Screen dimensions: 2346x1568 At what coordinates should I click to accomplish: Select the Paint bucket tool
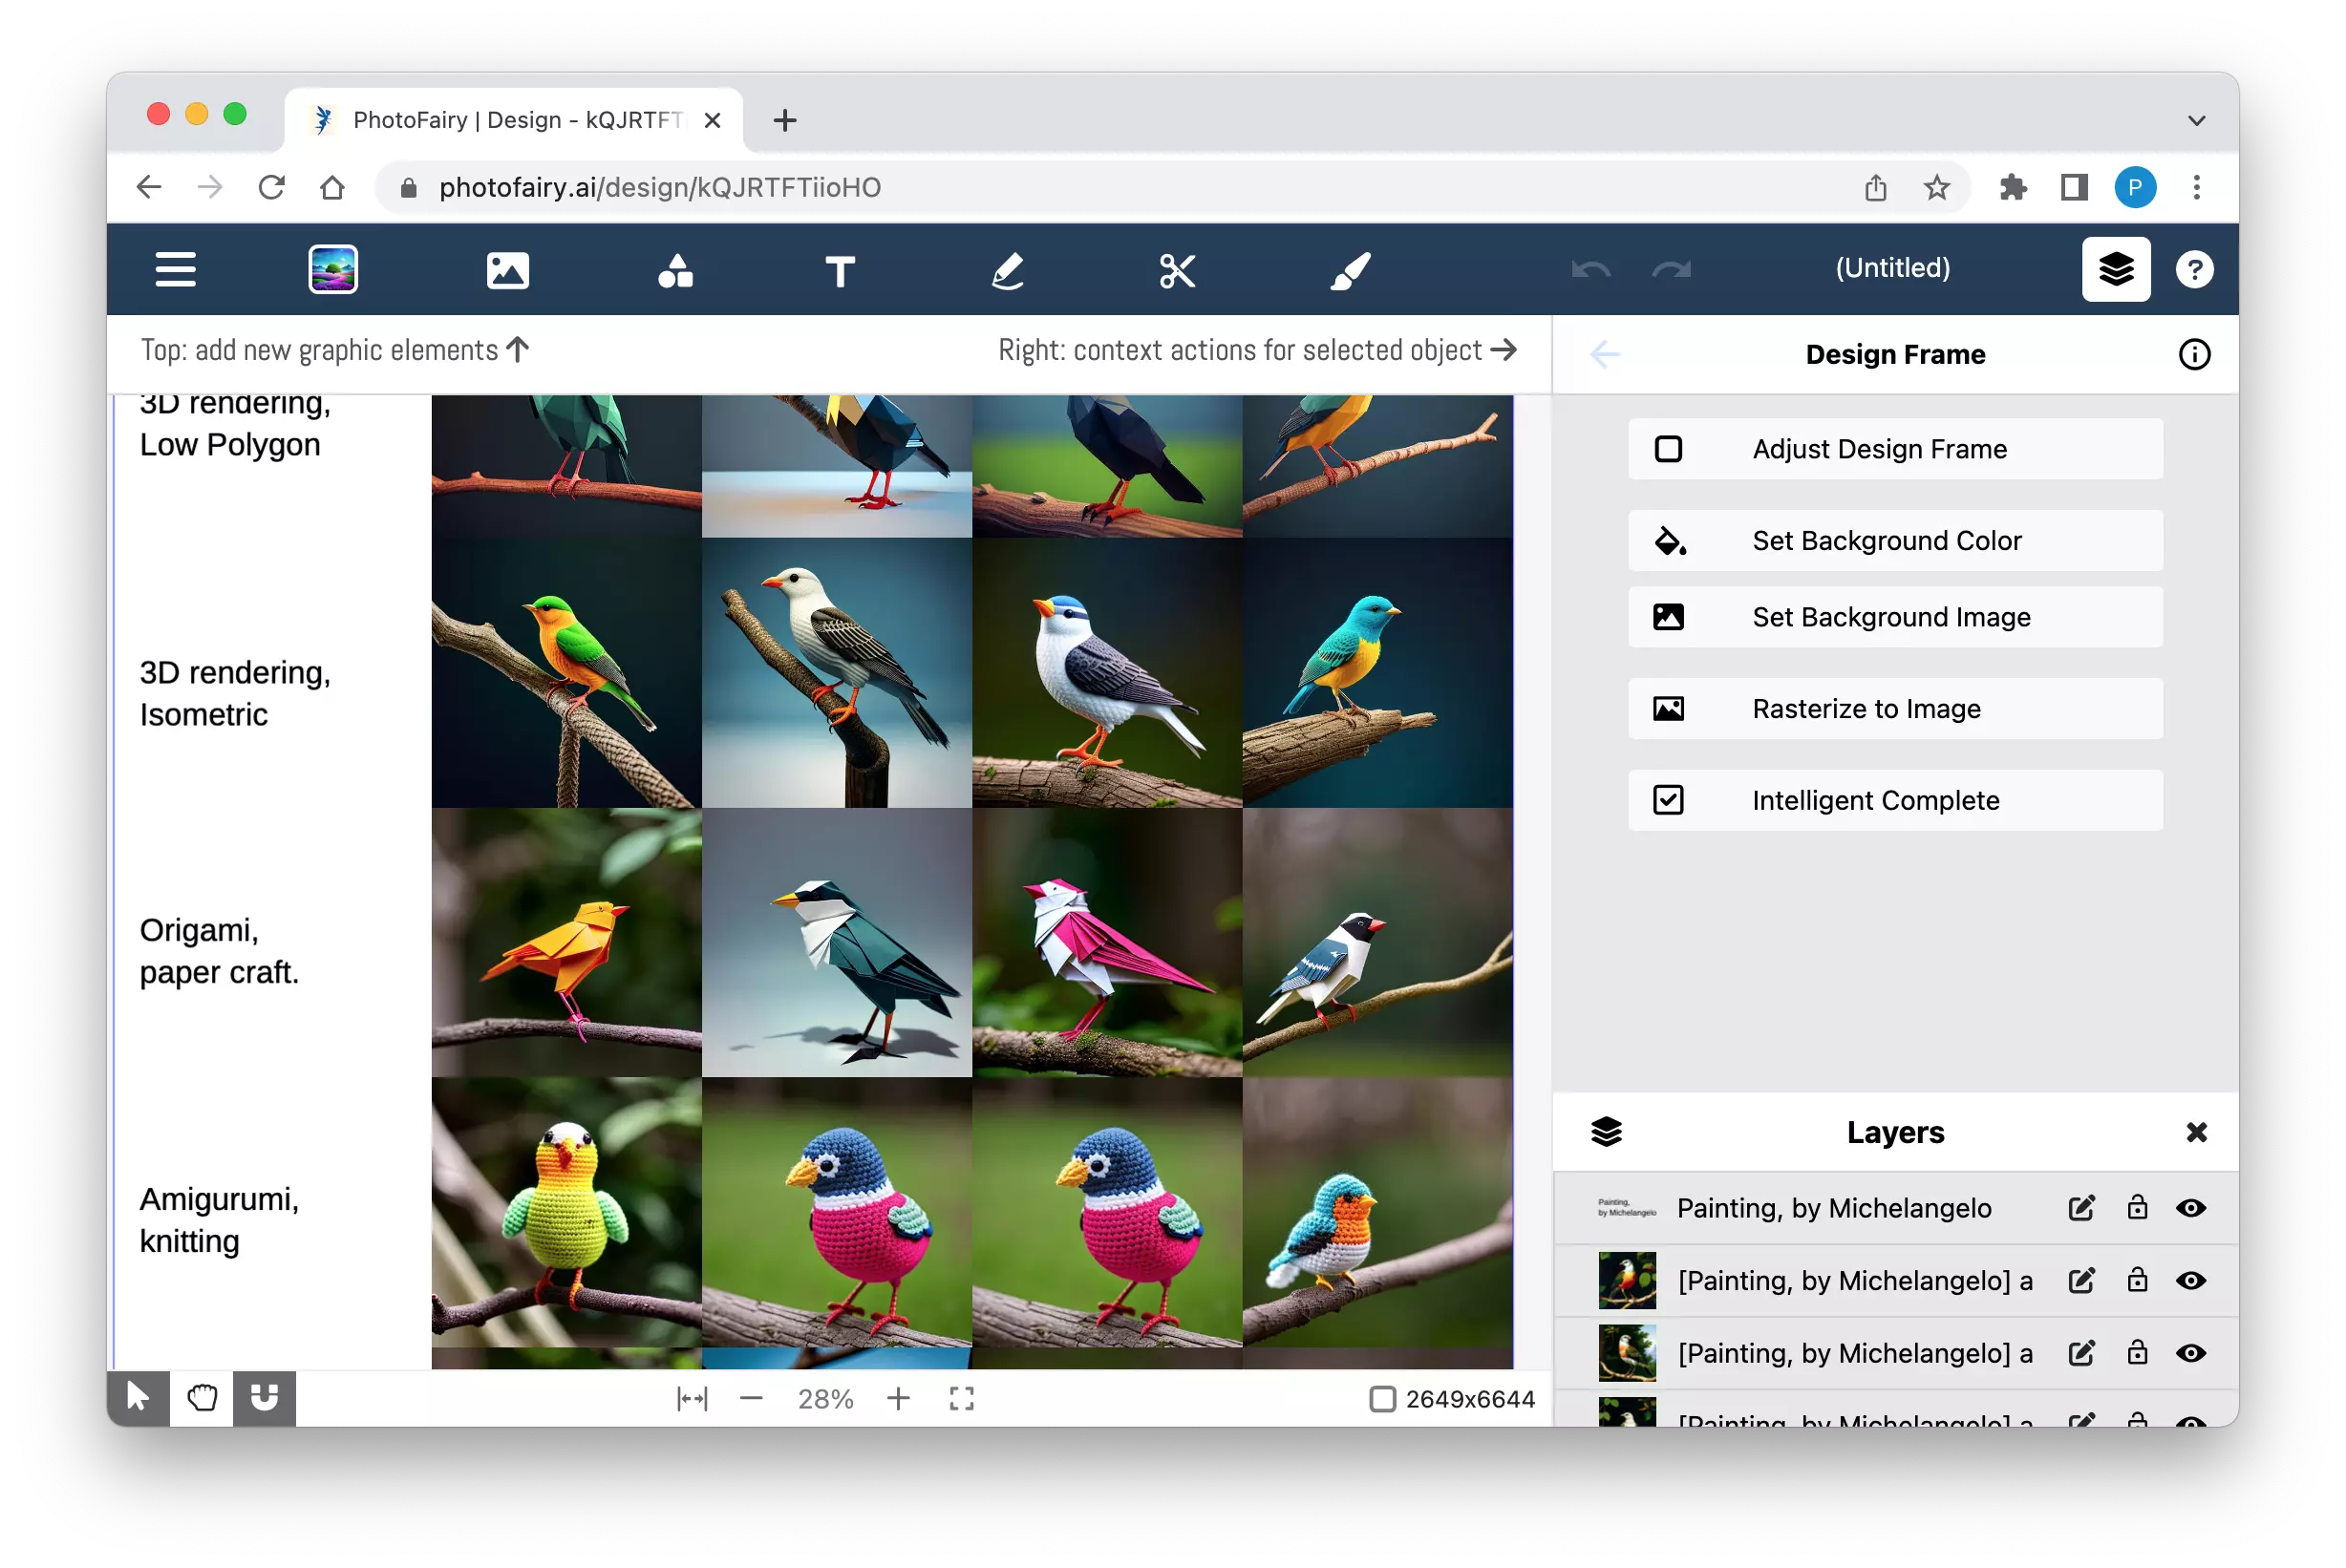pyautogui.click(x=1667, y=539)
